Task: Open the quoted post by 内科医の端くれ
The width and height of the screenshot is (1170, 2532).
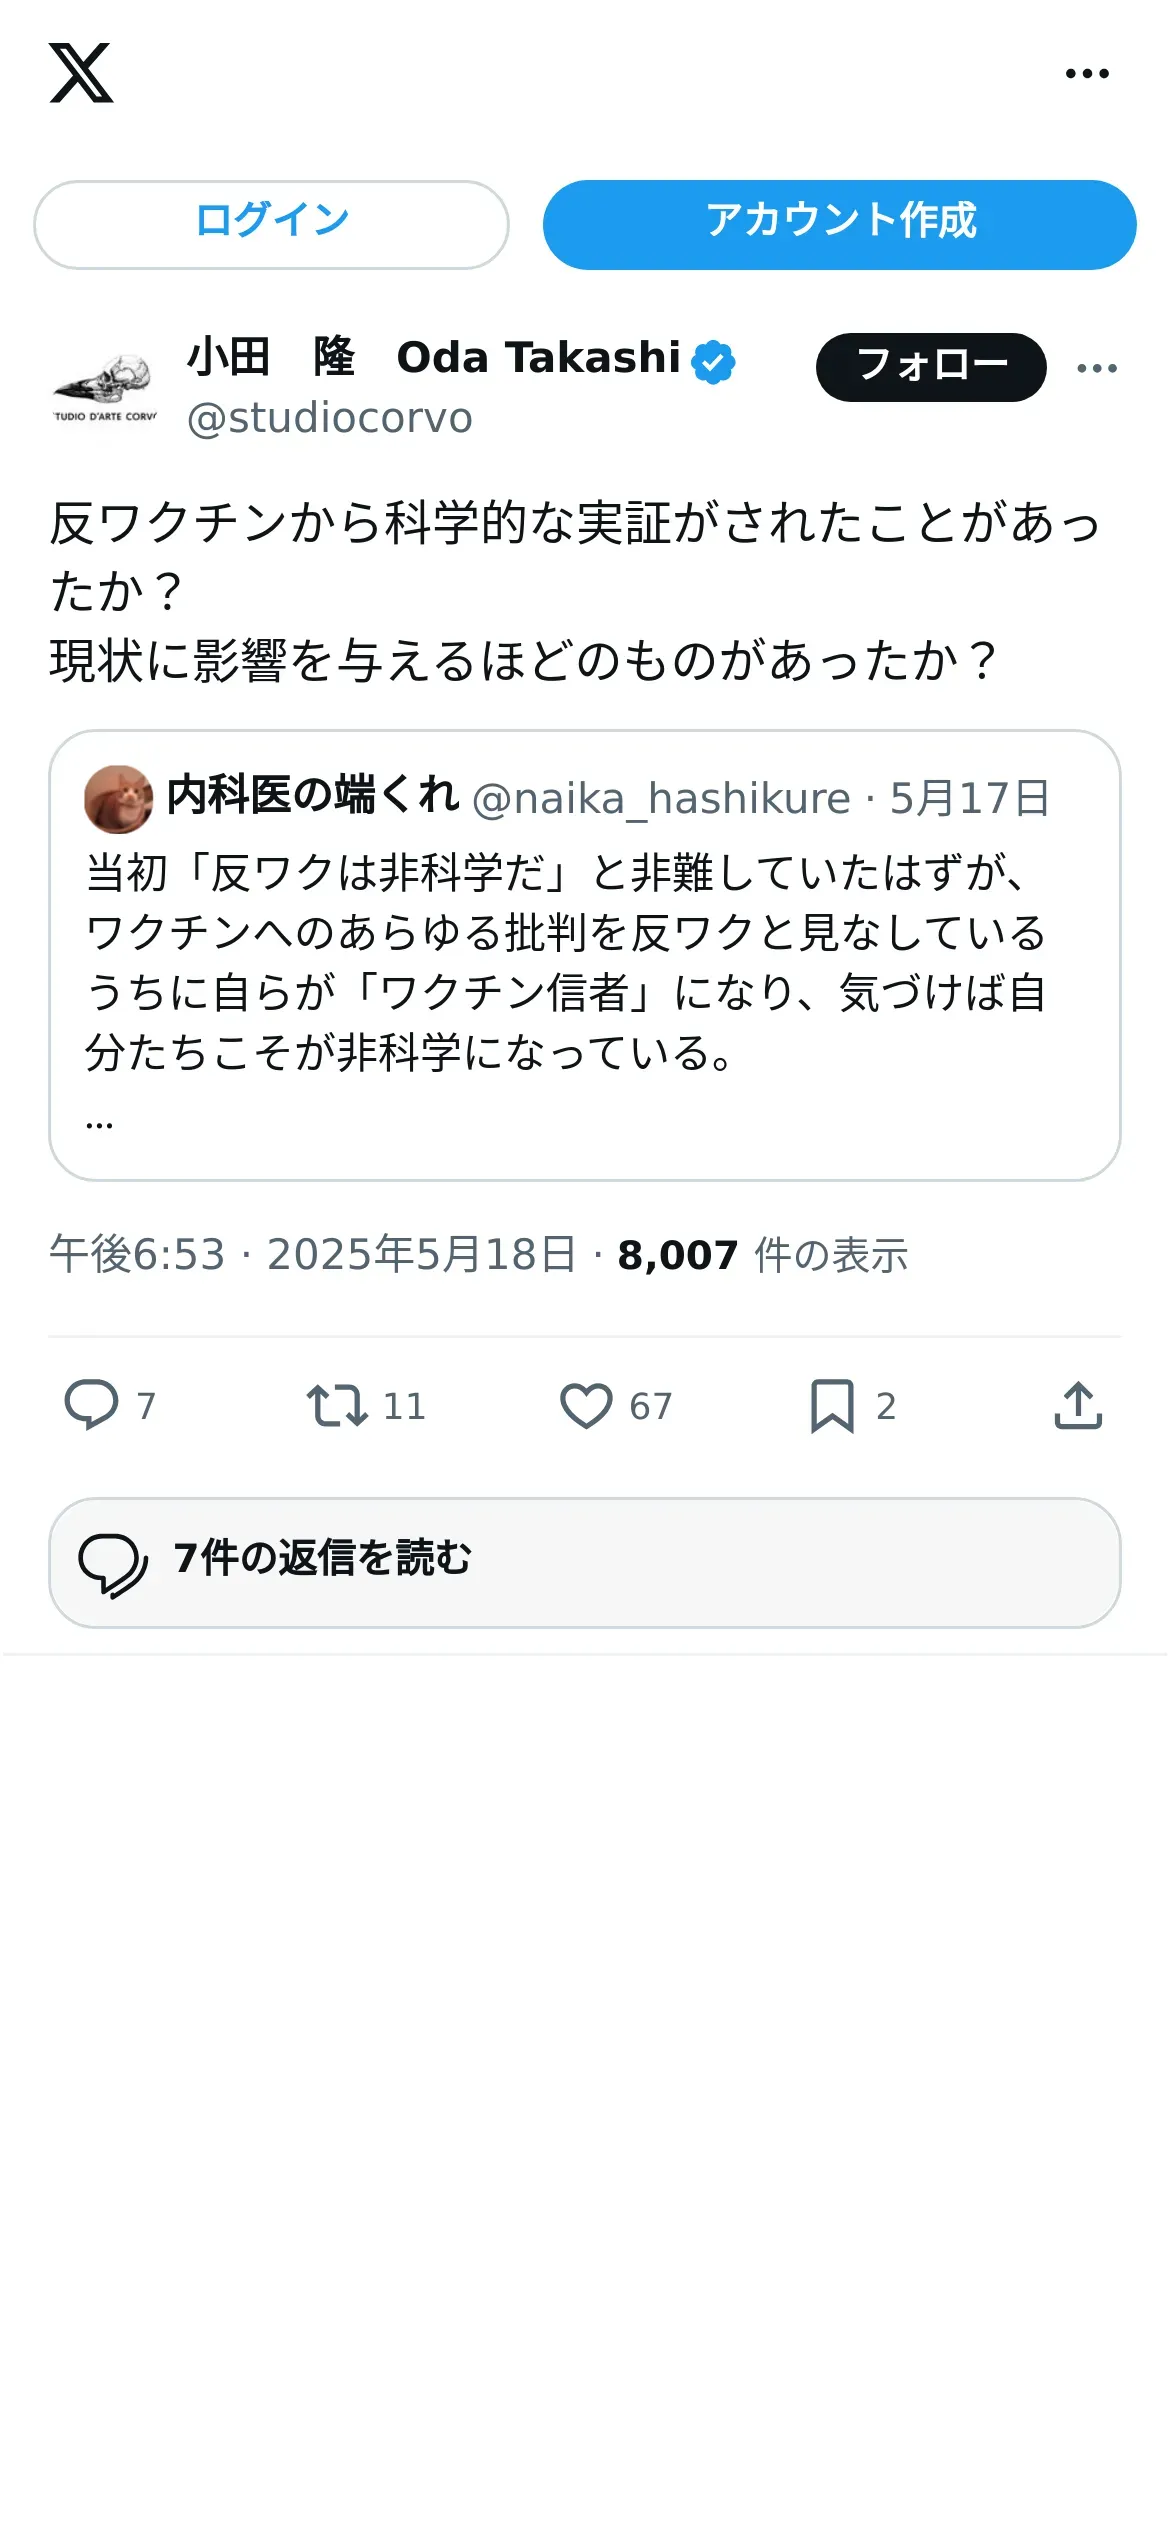Action: (x=585, y=955)
